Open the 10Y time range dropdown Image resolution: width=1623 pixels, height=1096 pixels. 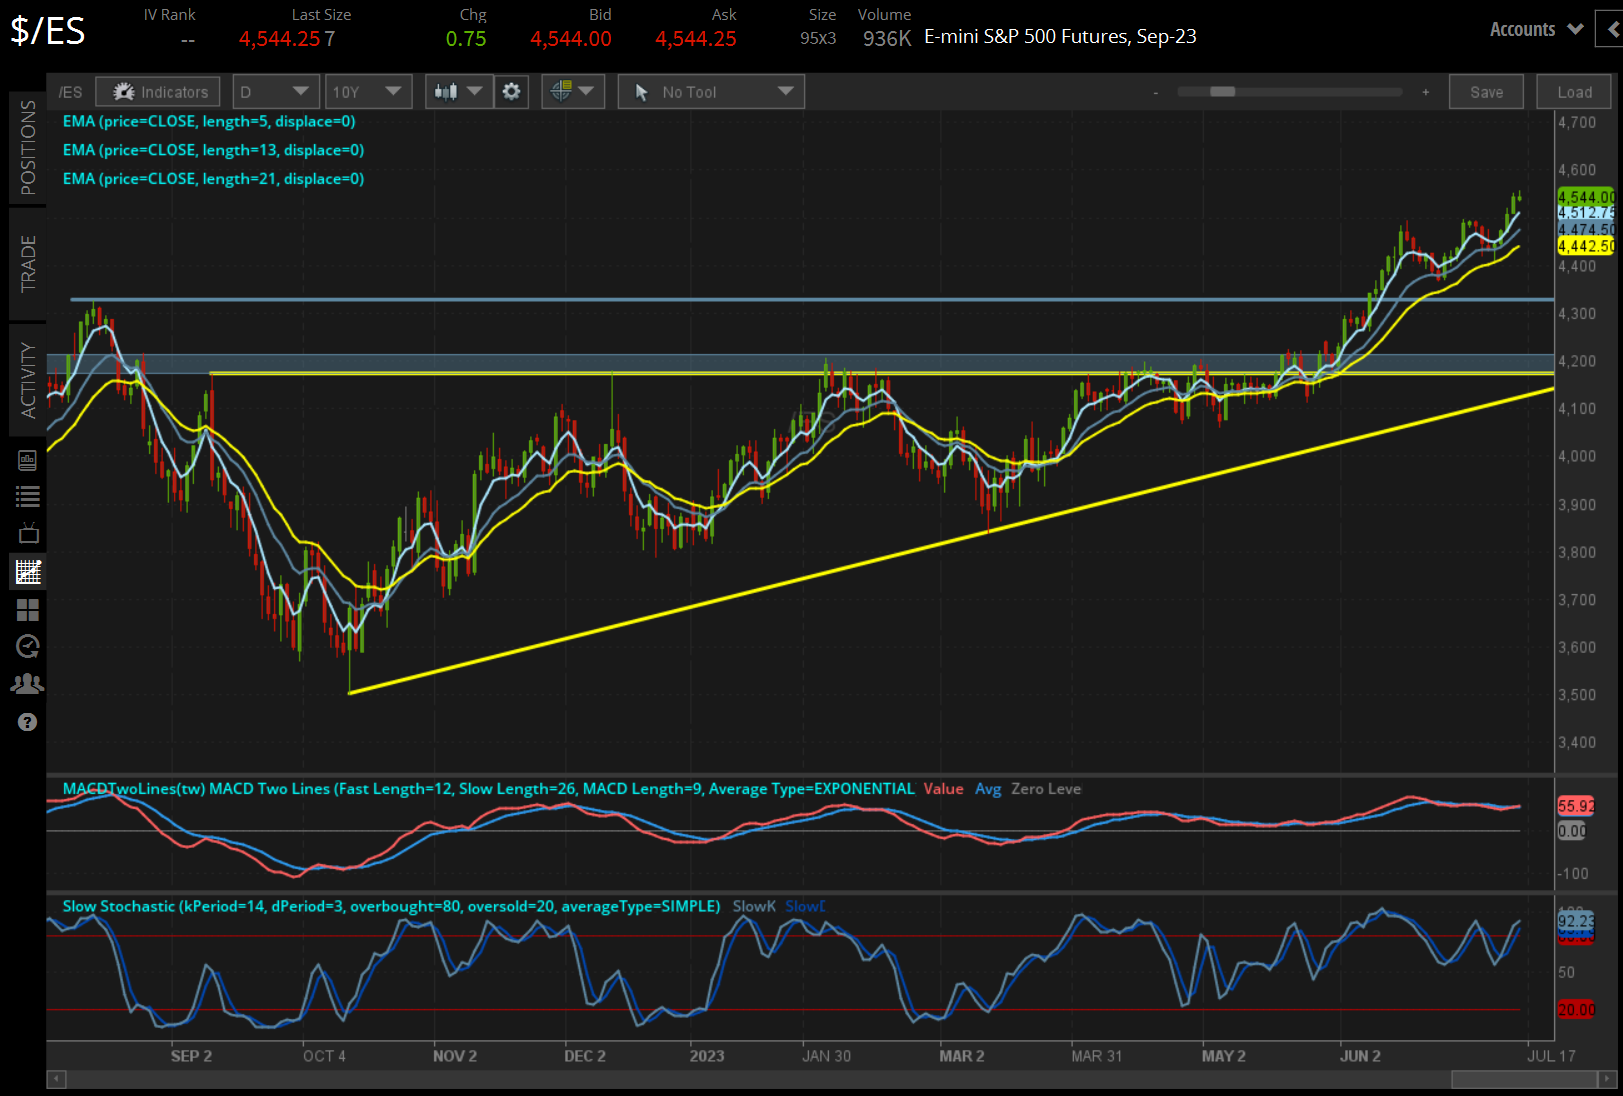(367, 91)
